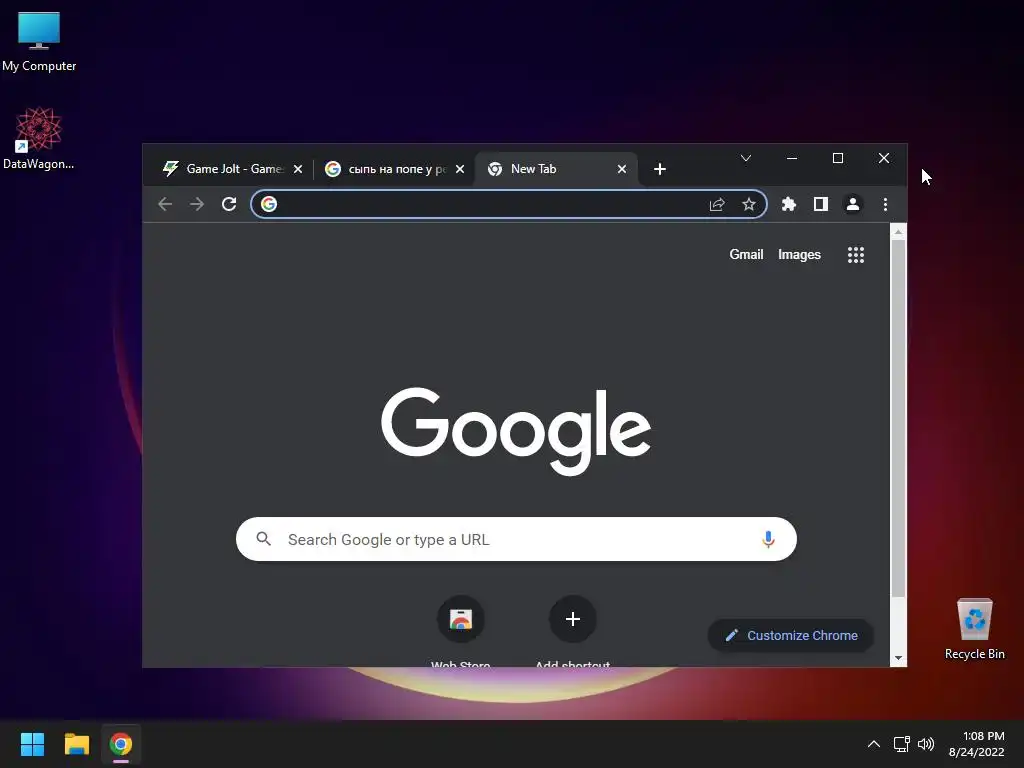The height and width of the screenshot is (768, 1024).
Task: Show hidden system tray icons
Action: (x=874, y=744)
